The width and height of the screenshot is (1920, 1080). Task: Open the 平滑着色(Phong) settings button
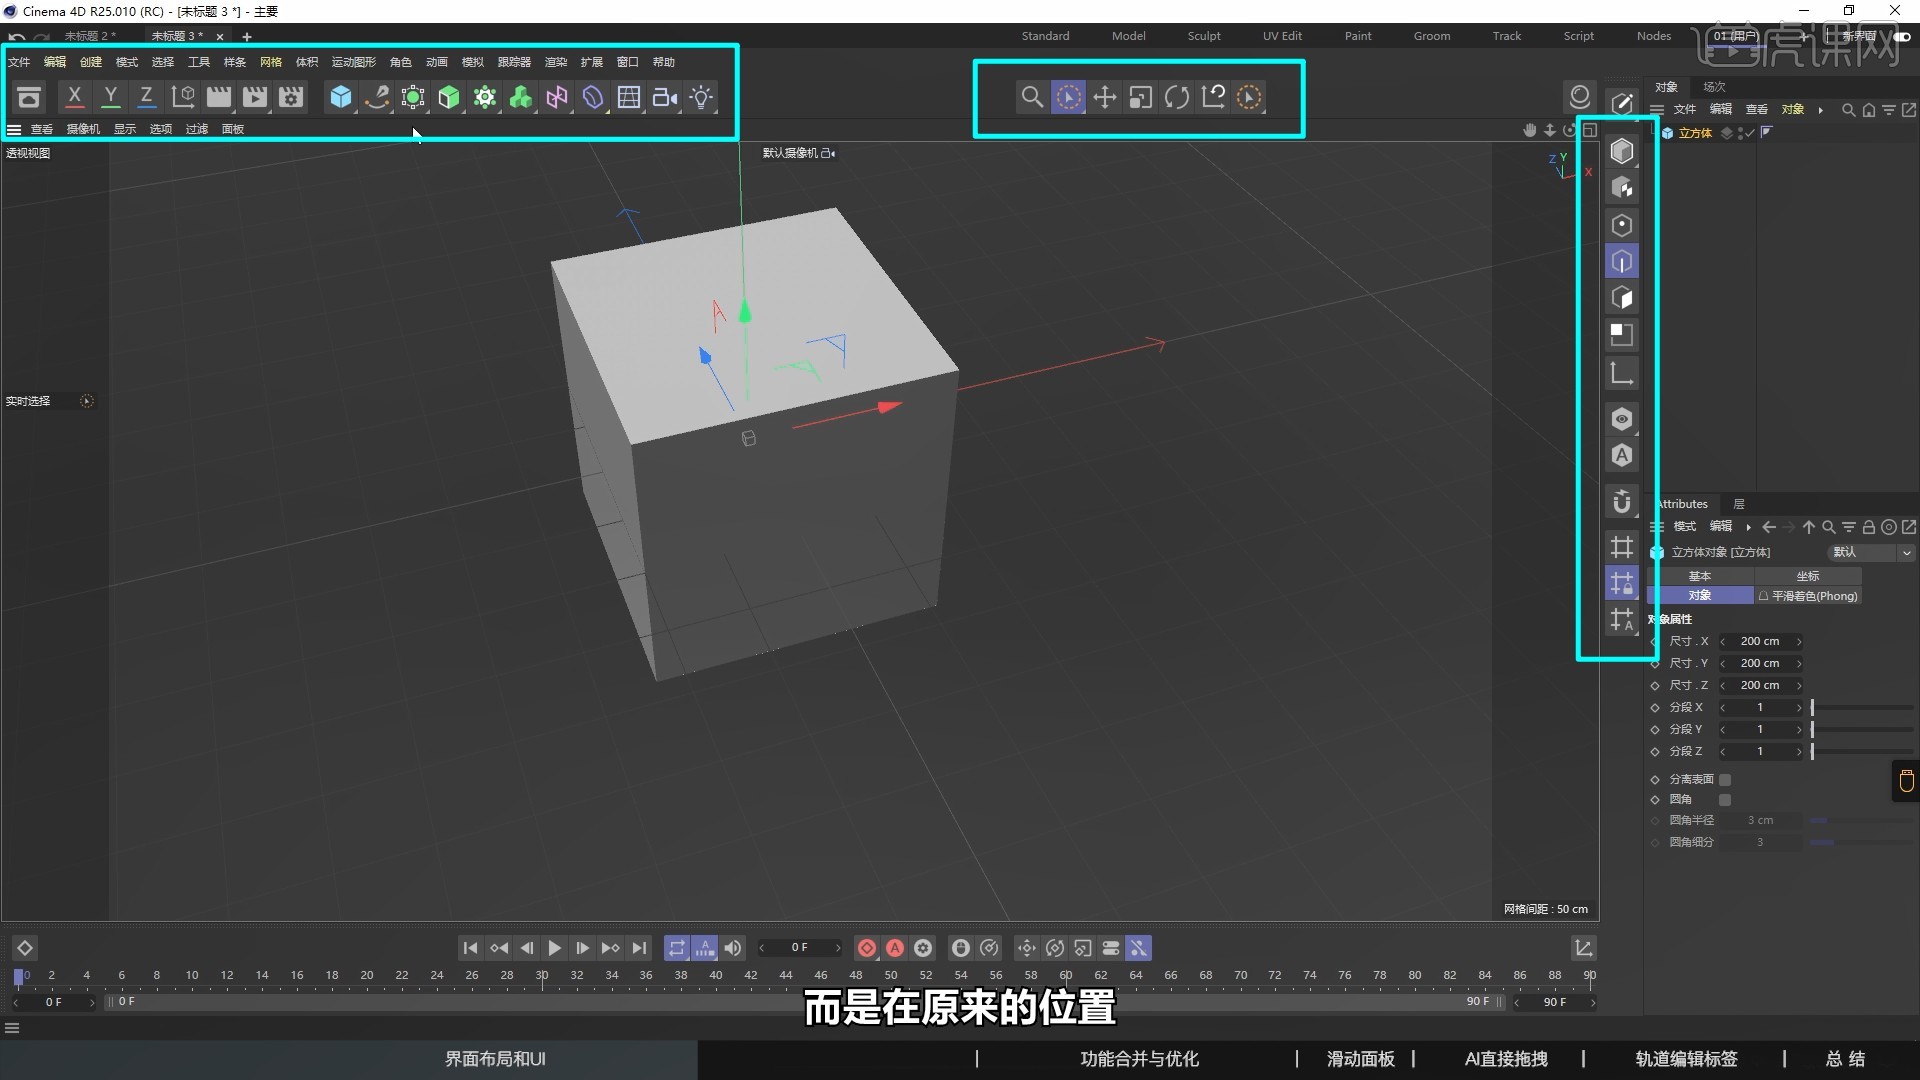click(x=1808, y=596)
